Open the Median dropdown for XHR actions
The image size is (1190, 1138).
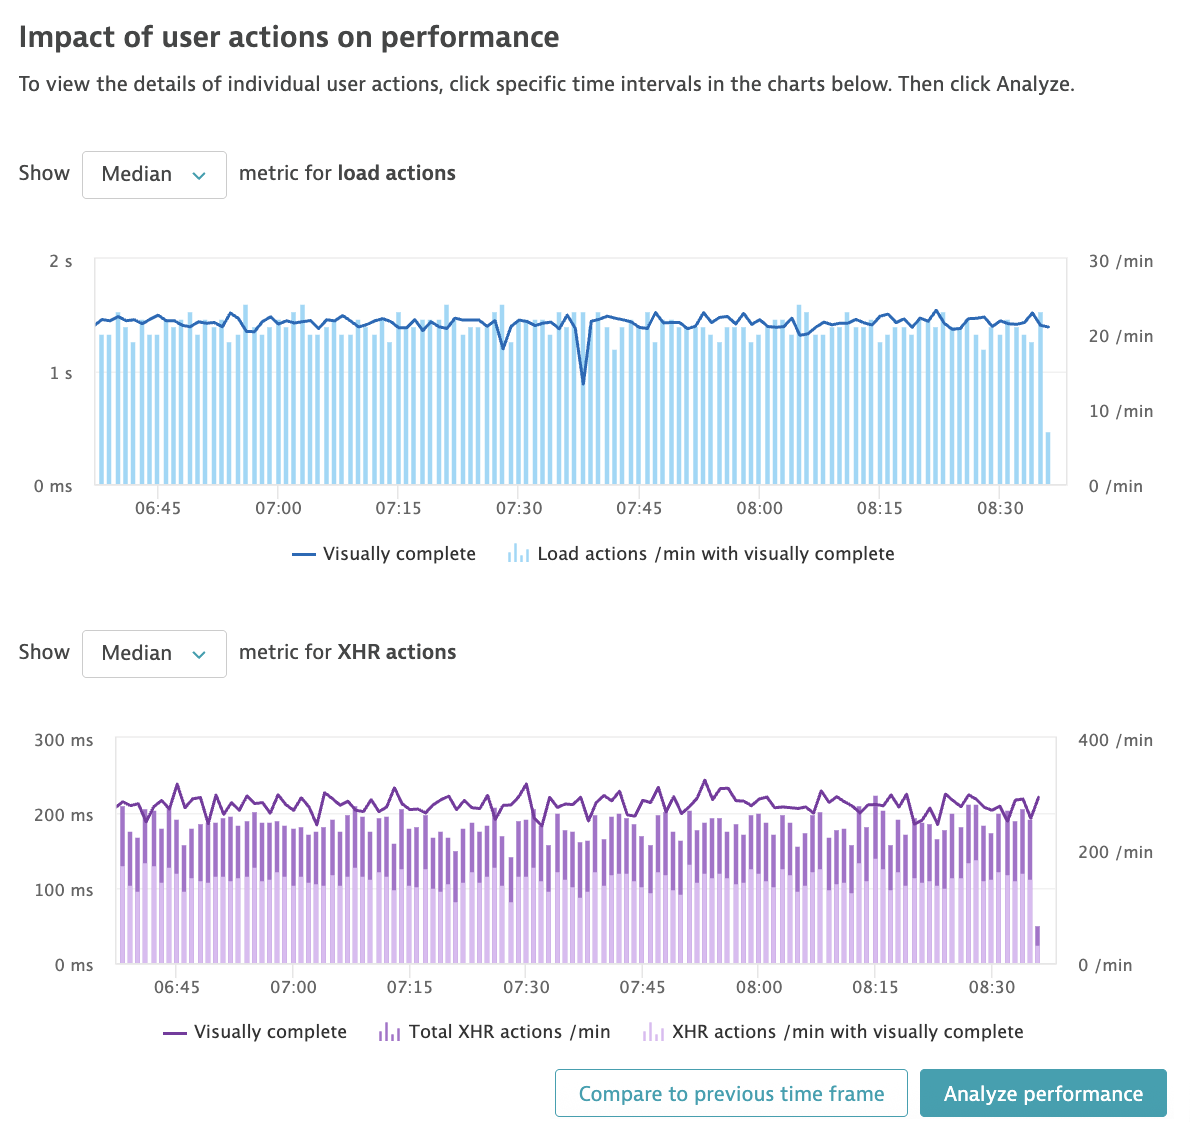click(154, 653)
